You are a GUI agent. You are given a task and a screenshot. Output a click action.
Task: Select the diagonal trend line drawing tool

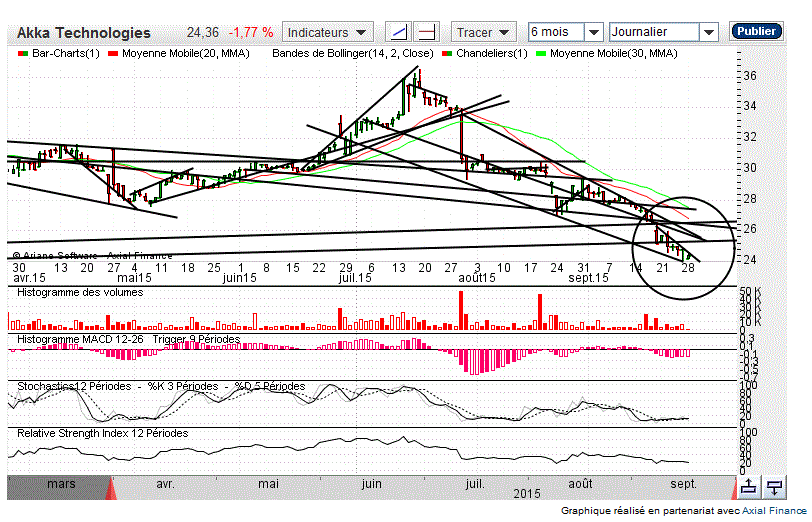coord(399,32)
